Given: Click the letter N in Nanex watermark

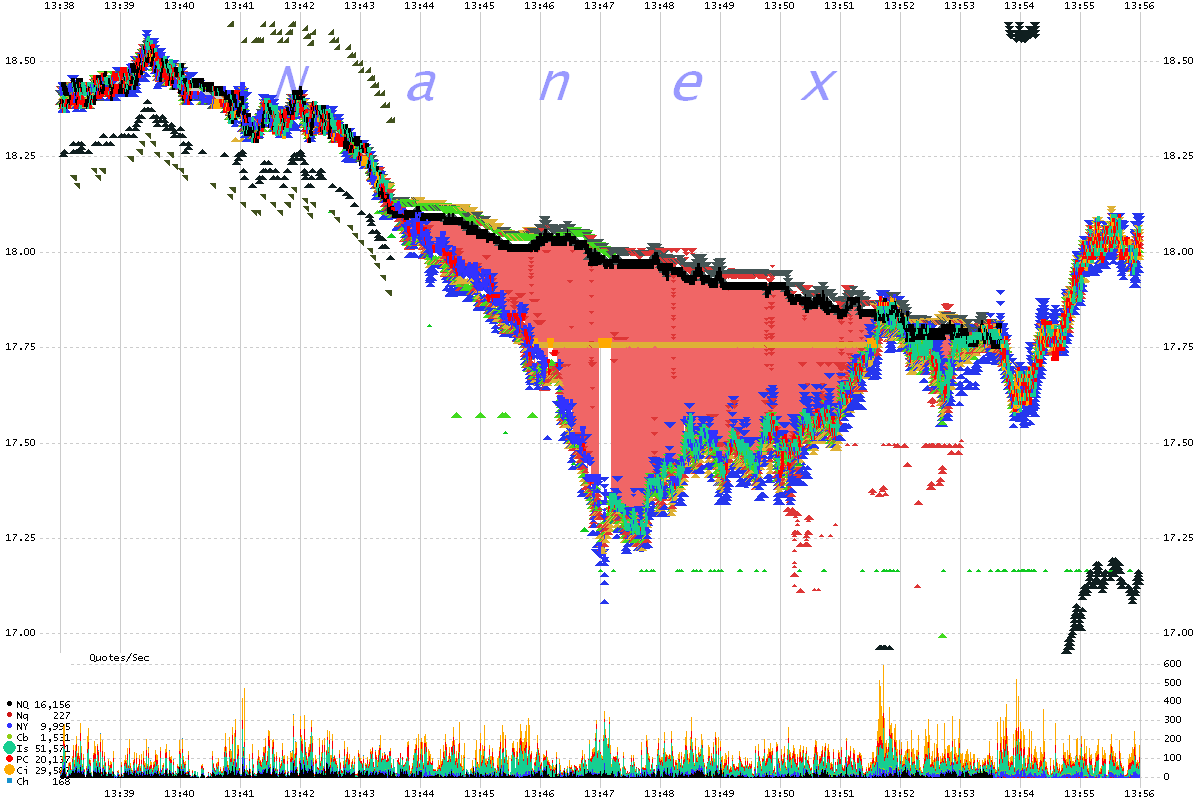Looking at the screenshot, I should click(x=294, y=84).
